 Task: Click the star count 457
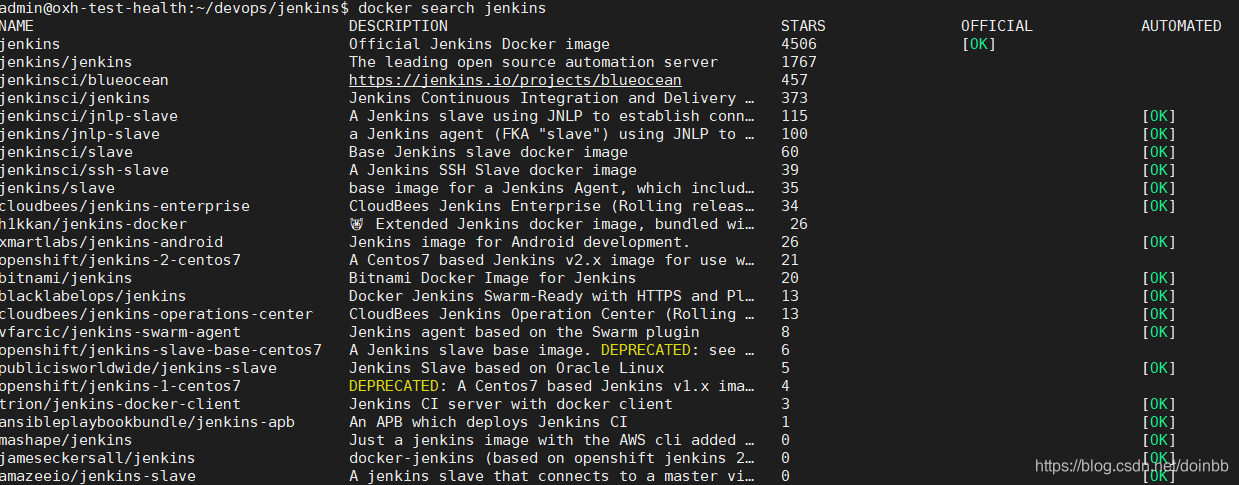pyautogui.click(x=794, y=80)
